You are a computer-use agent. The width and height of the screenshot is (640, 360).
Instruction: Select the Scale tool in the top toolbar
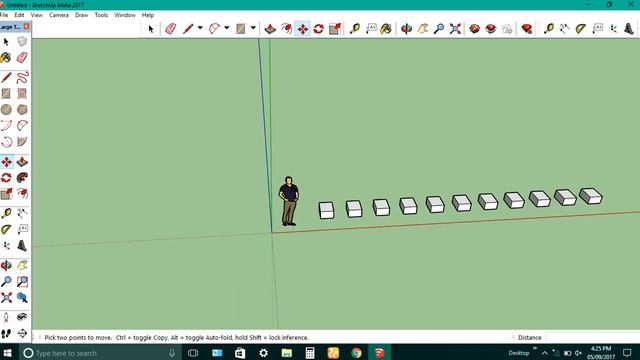click(x=335, y=29)
